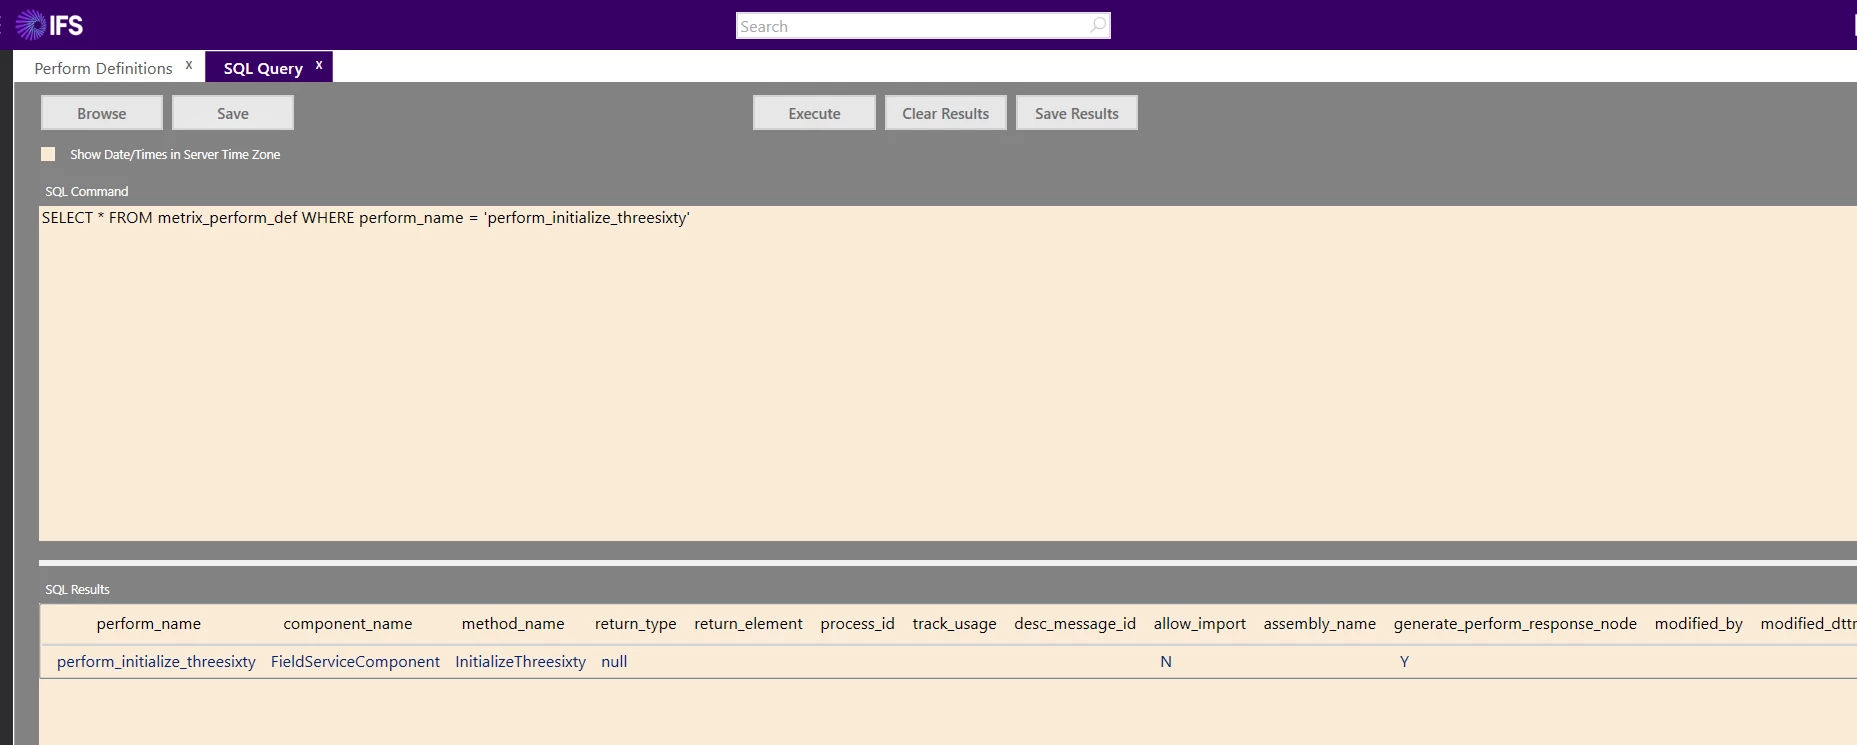Enable Show Date/Times in Server Time Zone

(48, 154)
